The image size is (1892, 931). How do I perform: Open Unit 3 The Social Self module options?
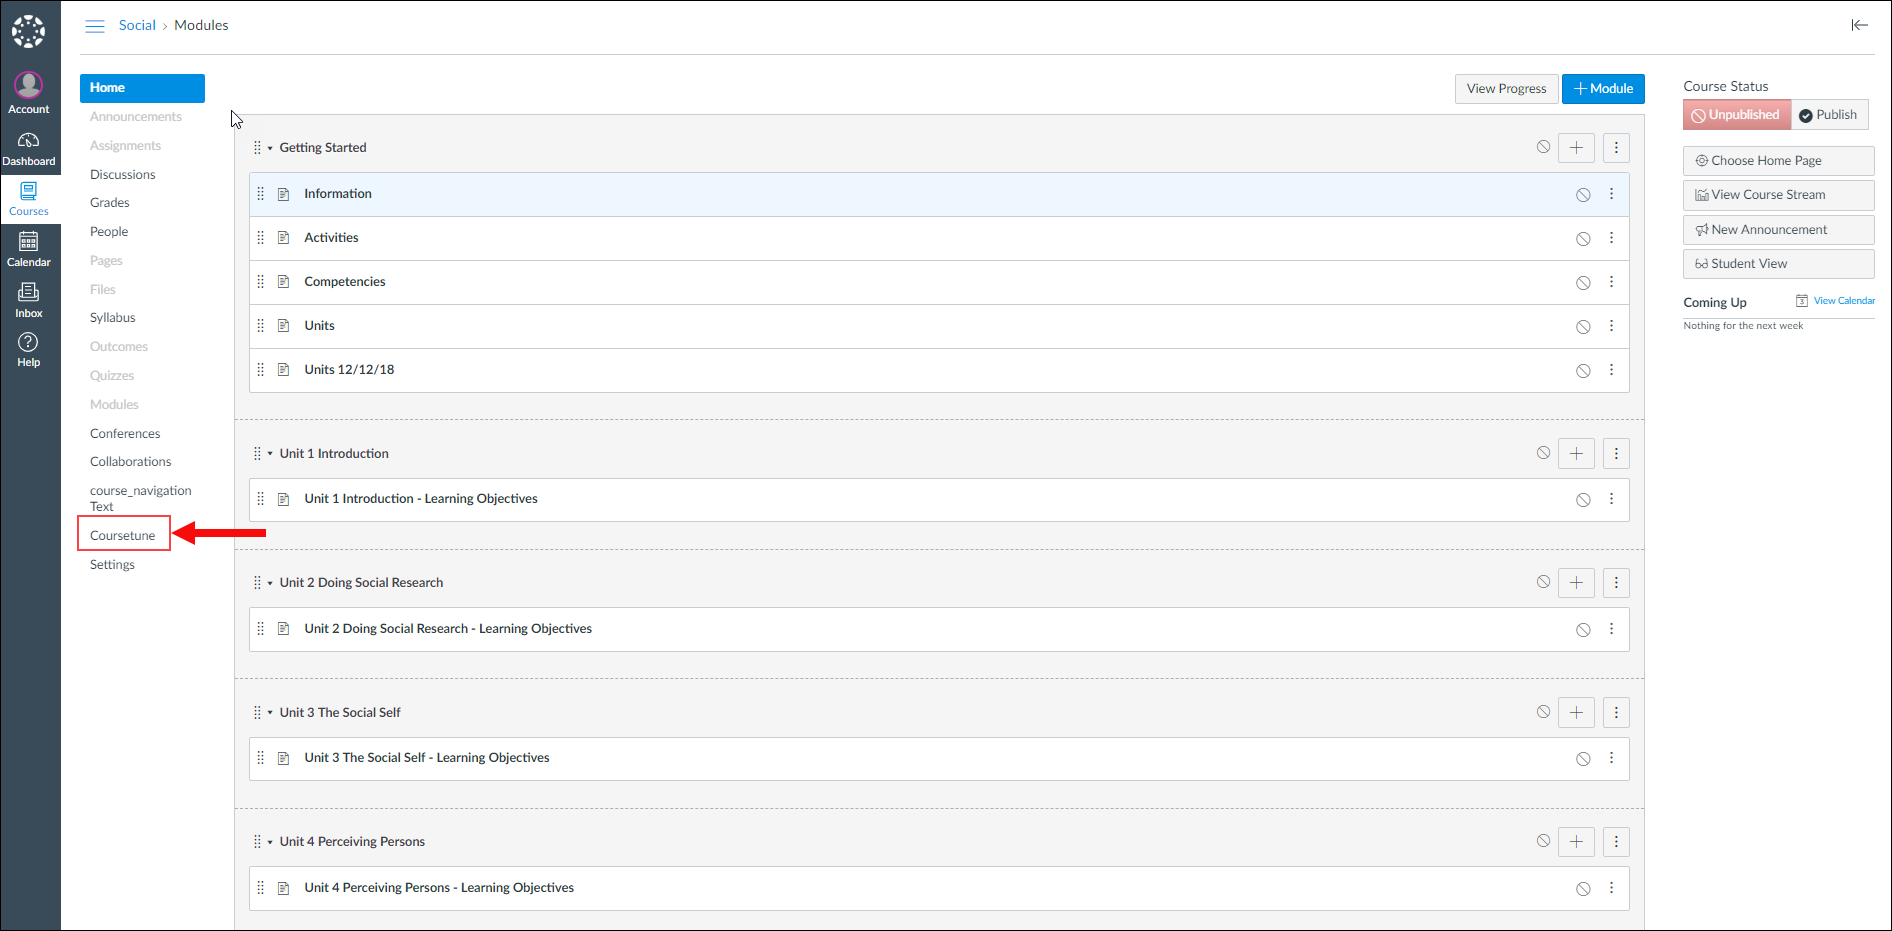tap(1616, 713)
